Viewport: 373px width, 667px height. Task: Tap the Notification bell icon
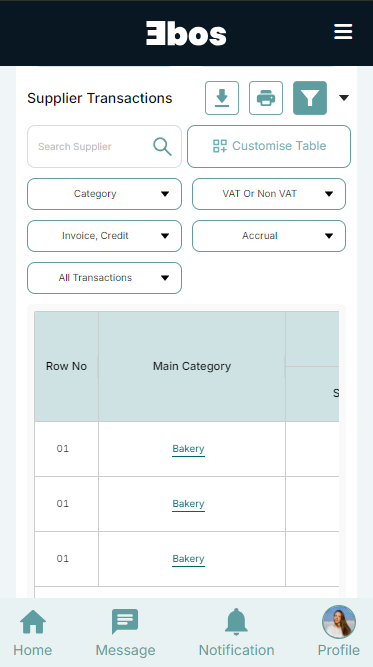(x=236, y=622)
